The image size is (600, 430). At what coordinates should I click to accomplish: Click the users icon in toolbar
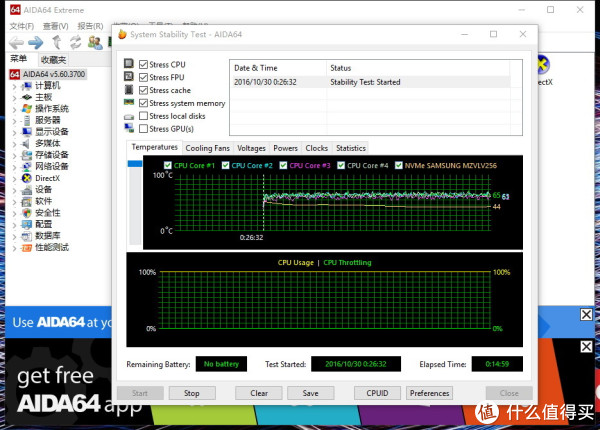tap(94, 42)
